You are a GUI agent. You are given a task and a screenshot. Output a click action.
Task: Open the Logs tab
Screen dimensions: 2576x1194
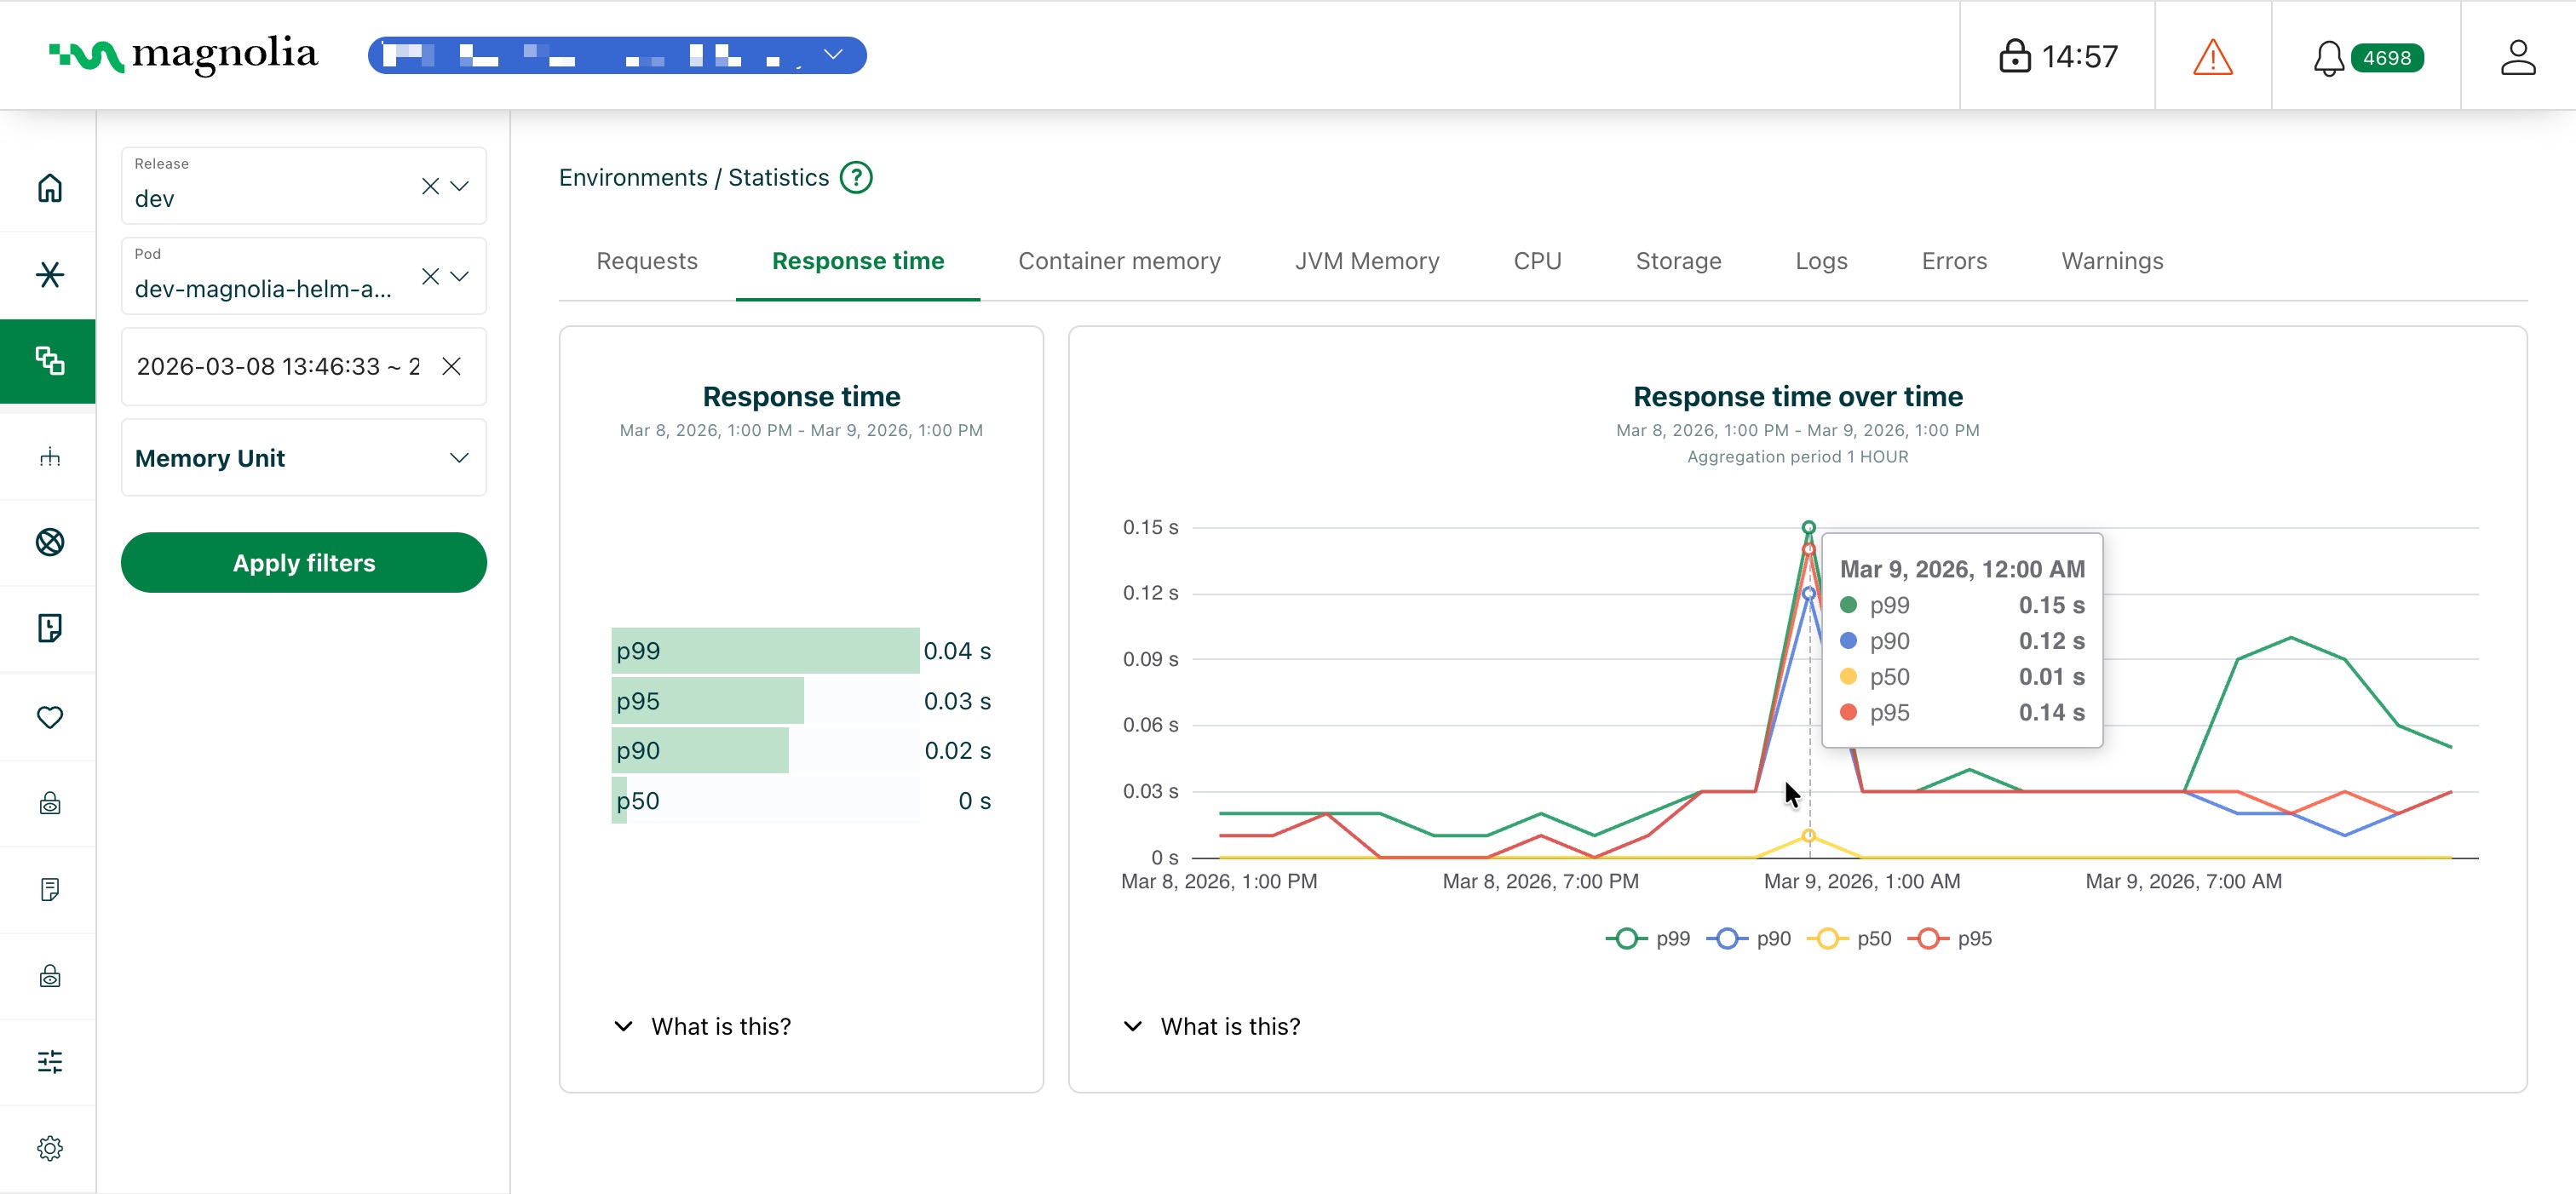(1821, 261)
